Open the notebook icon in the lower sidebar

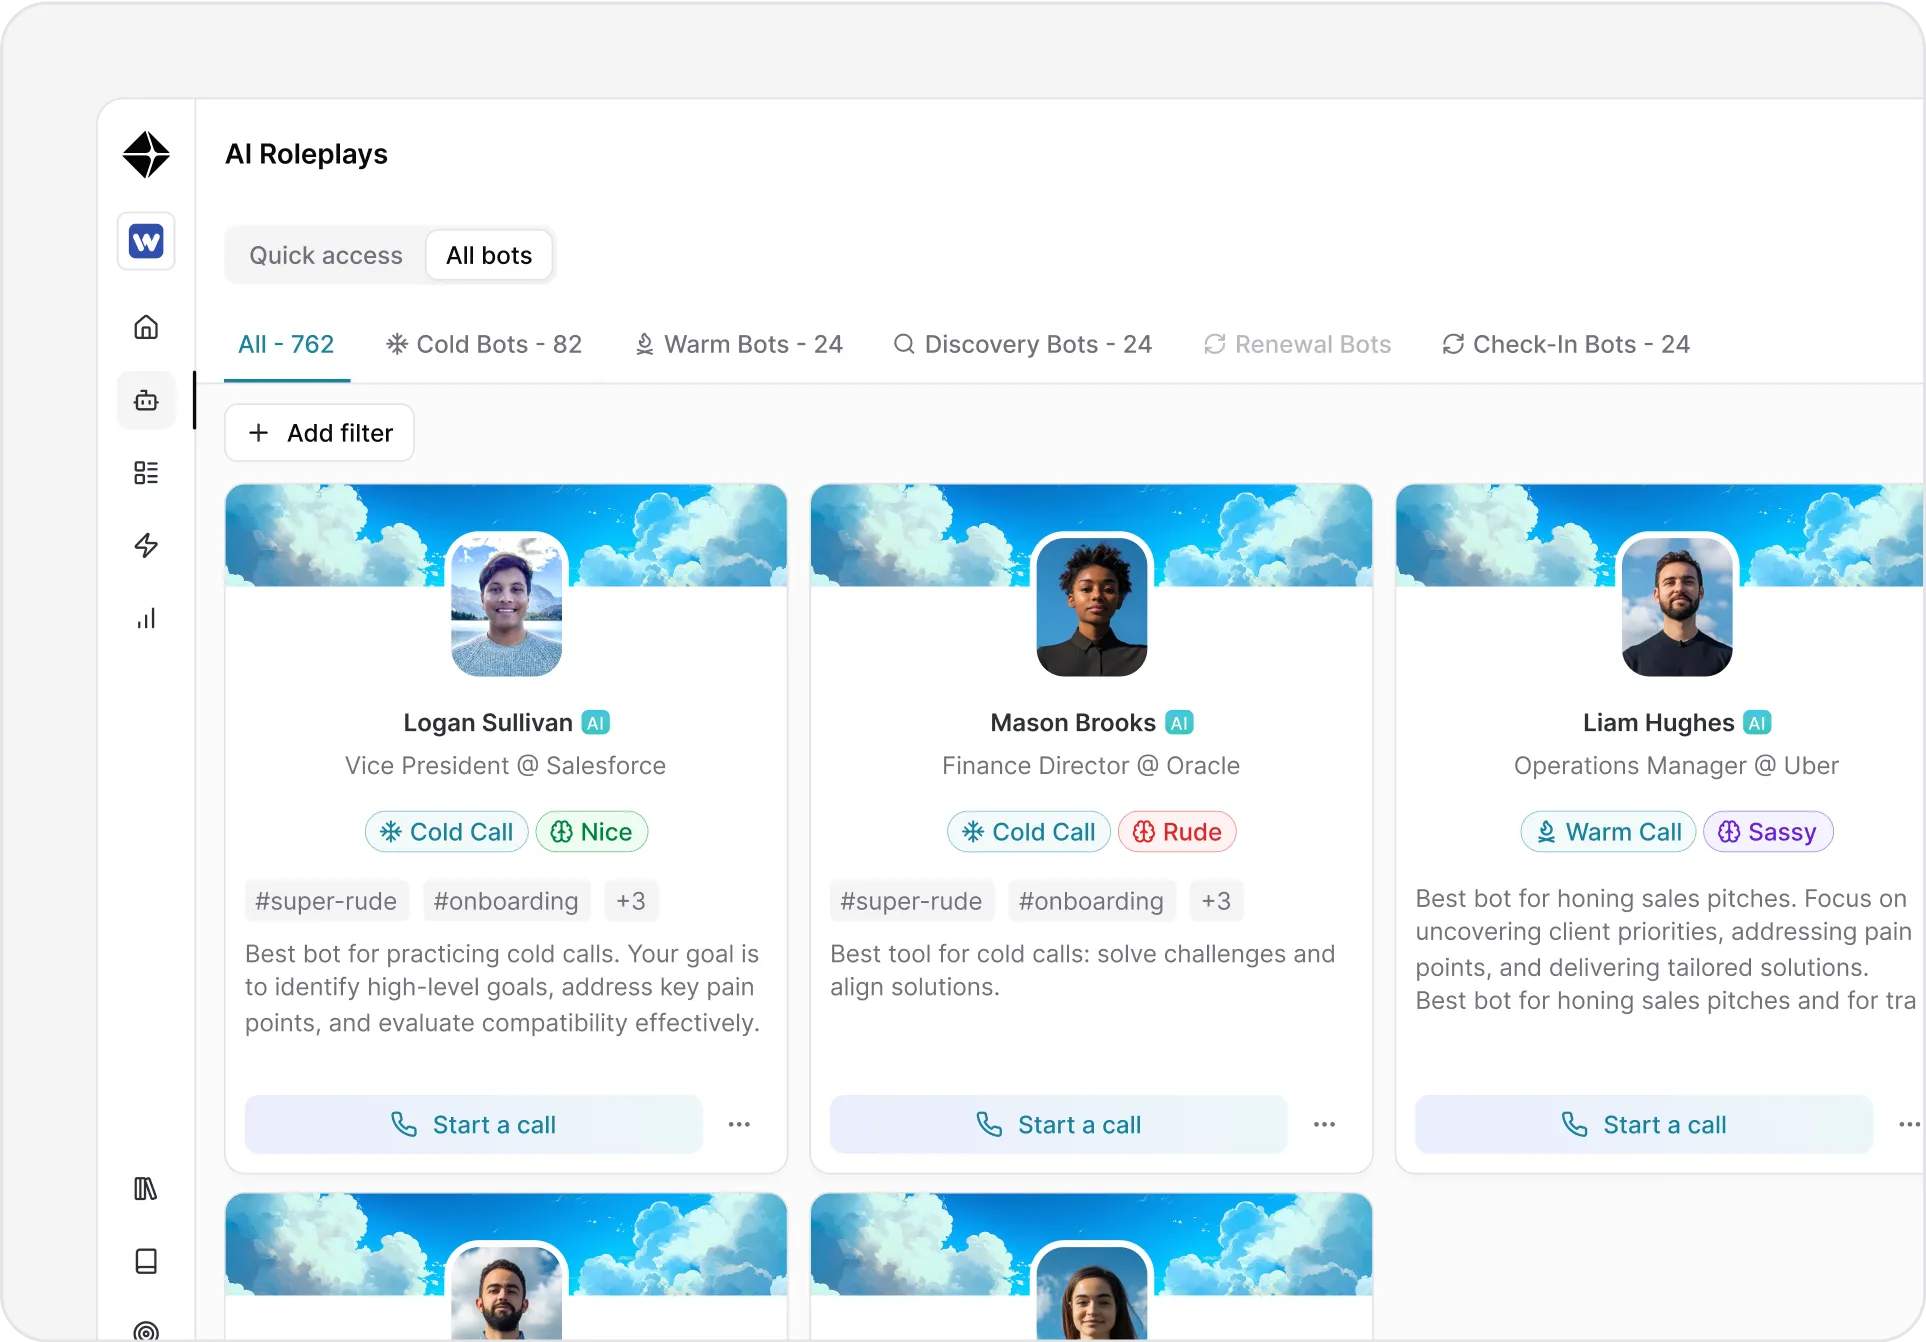146,1261
